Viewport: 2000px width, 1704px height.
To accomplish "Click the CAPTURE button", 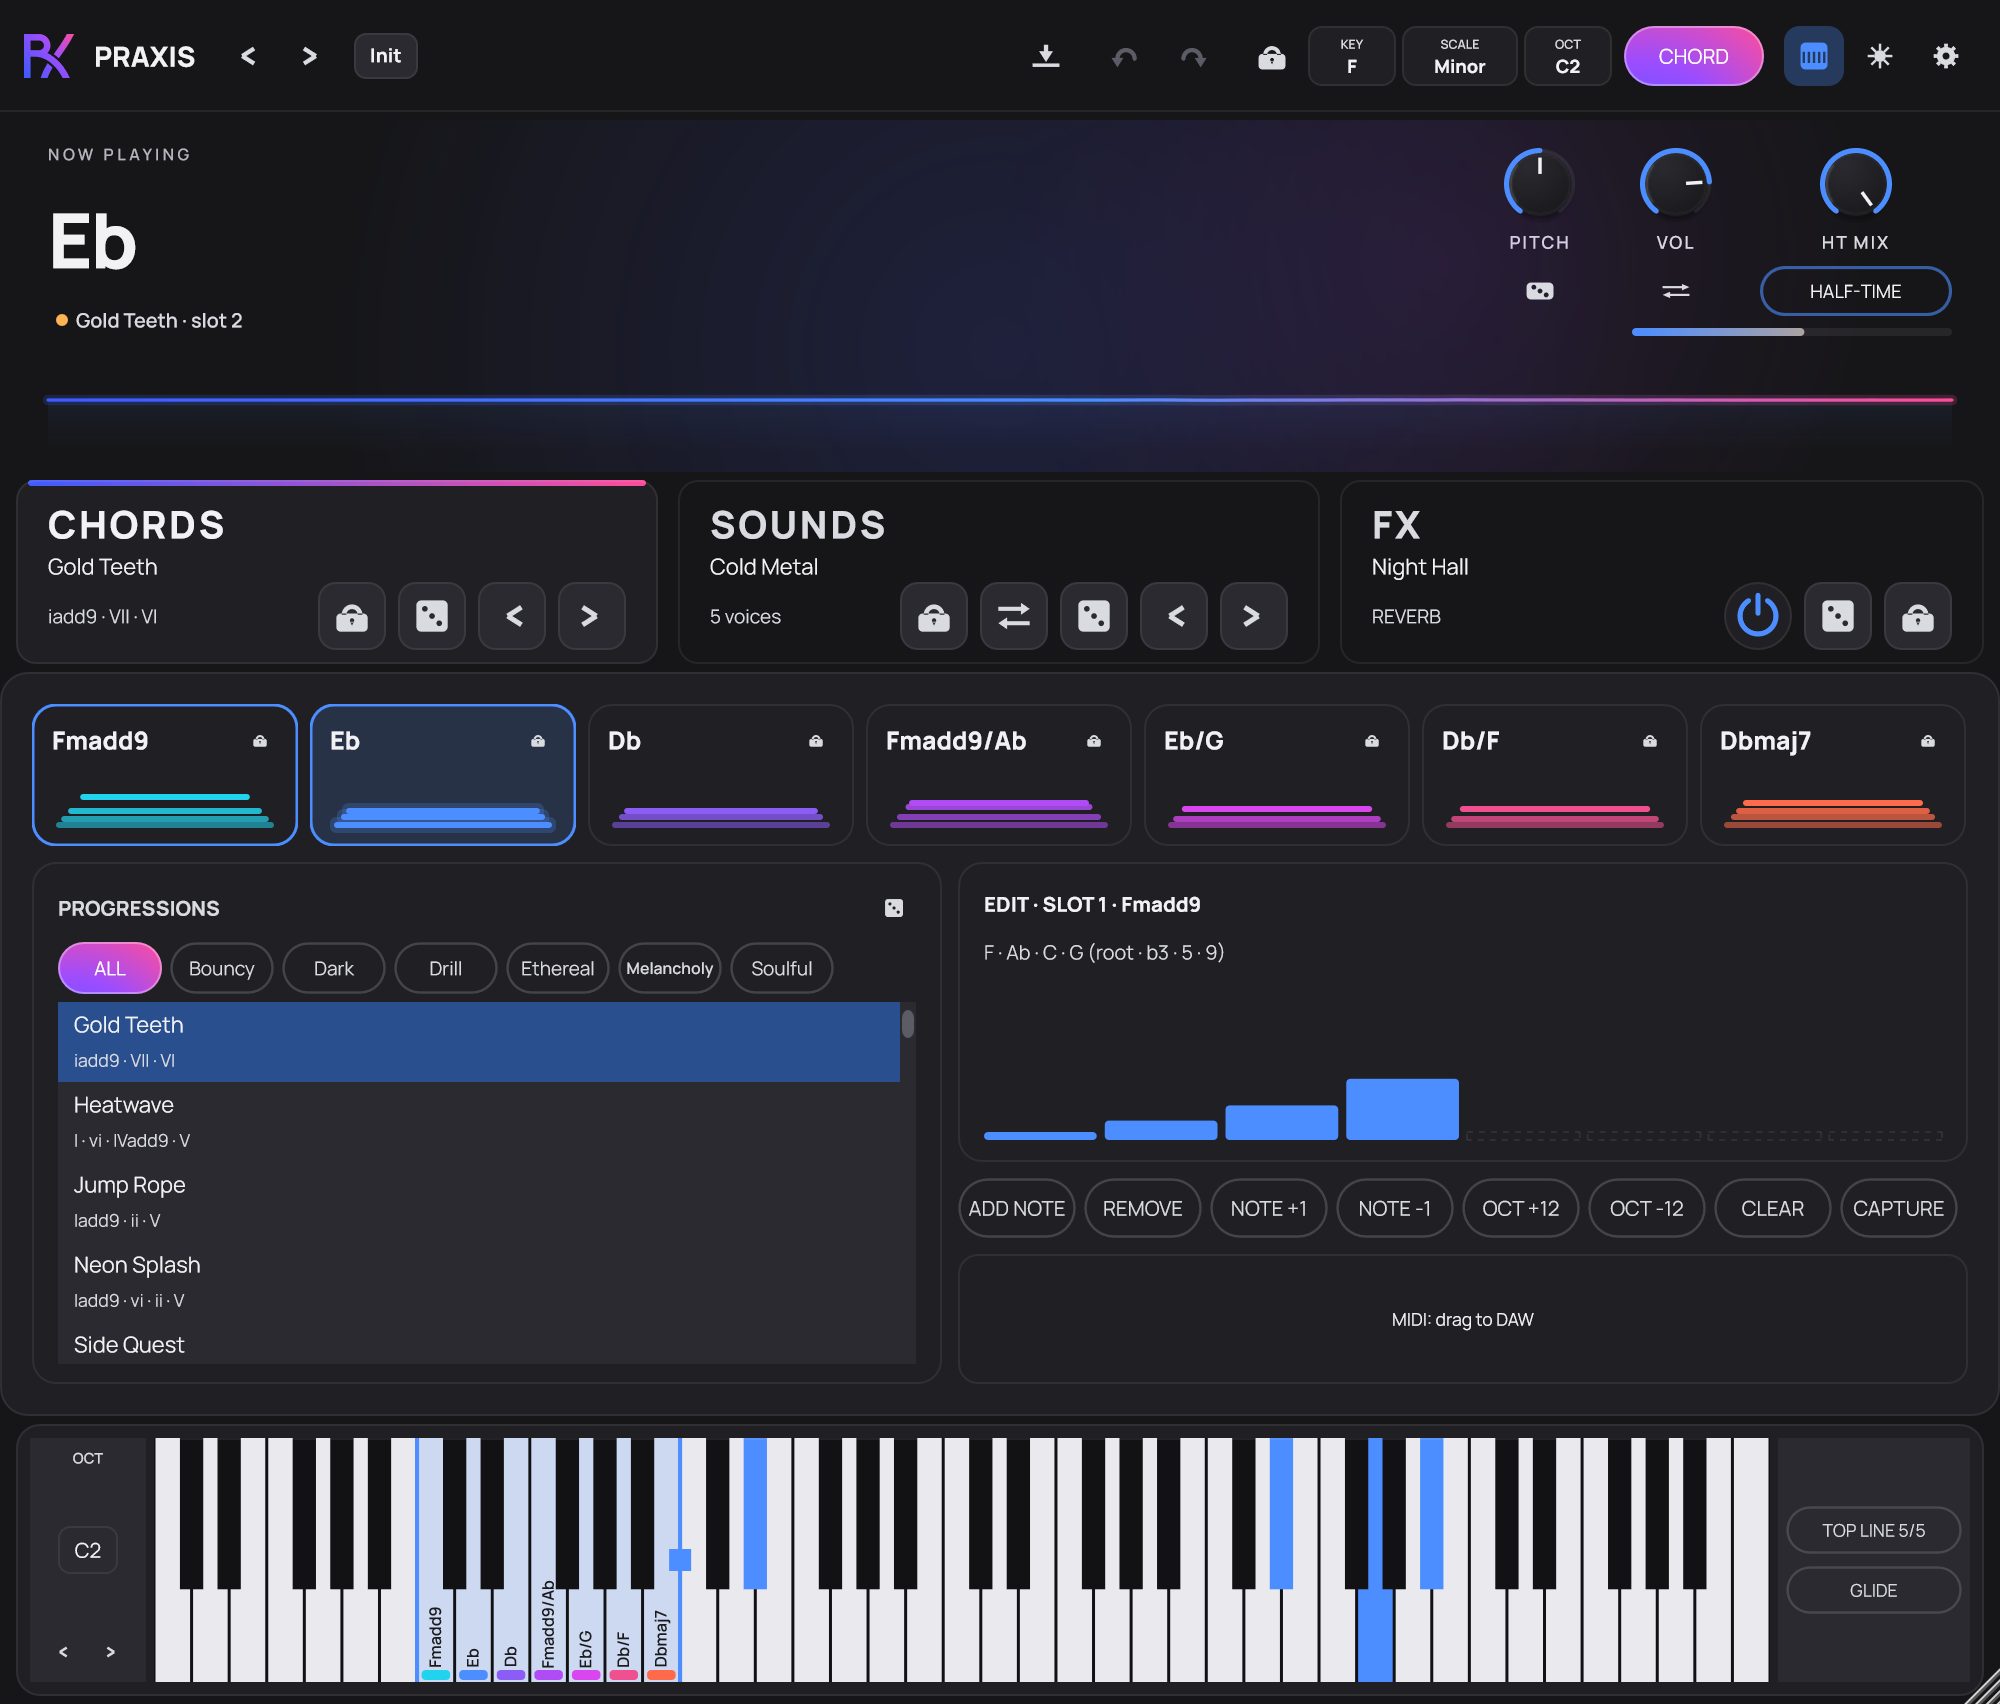I will click(1899, 1208).
